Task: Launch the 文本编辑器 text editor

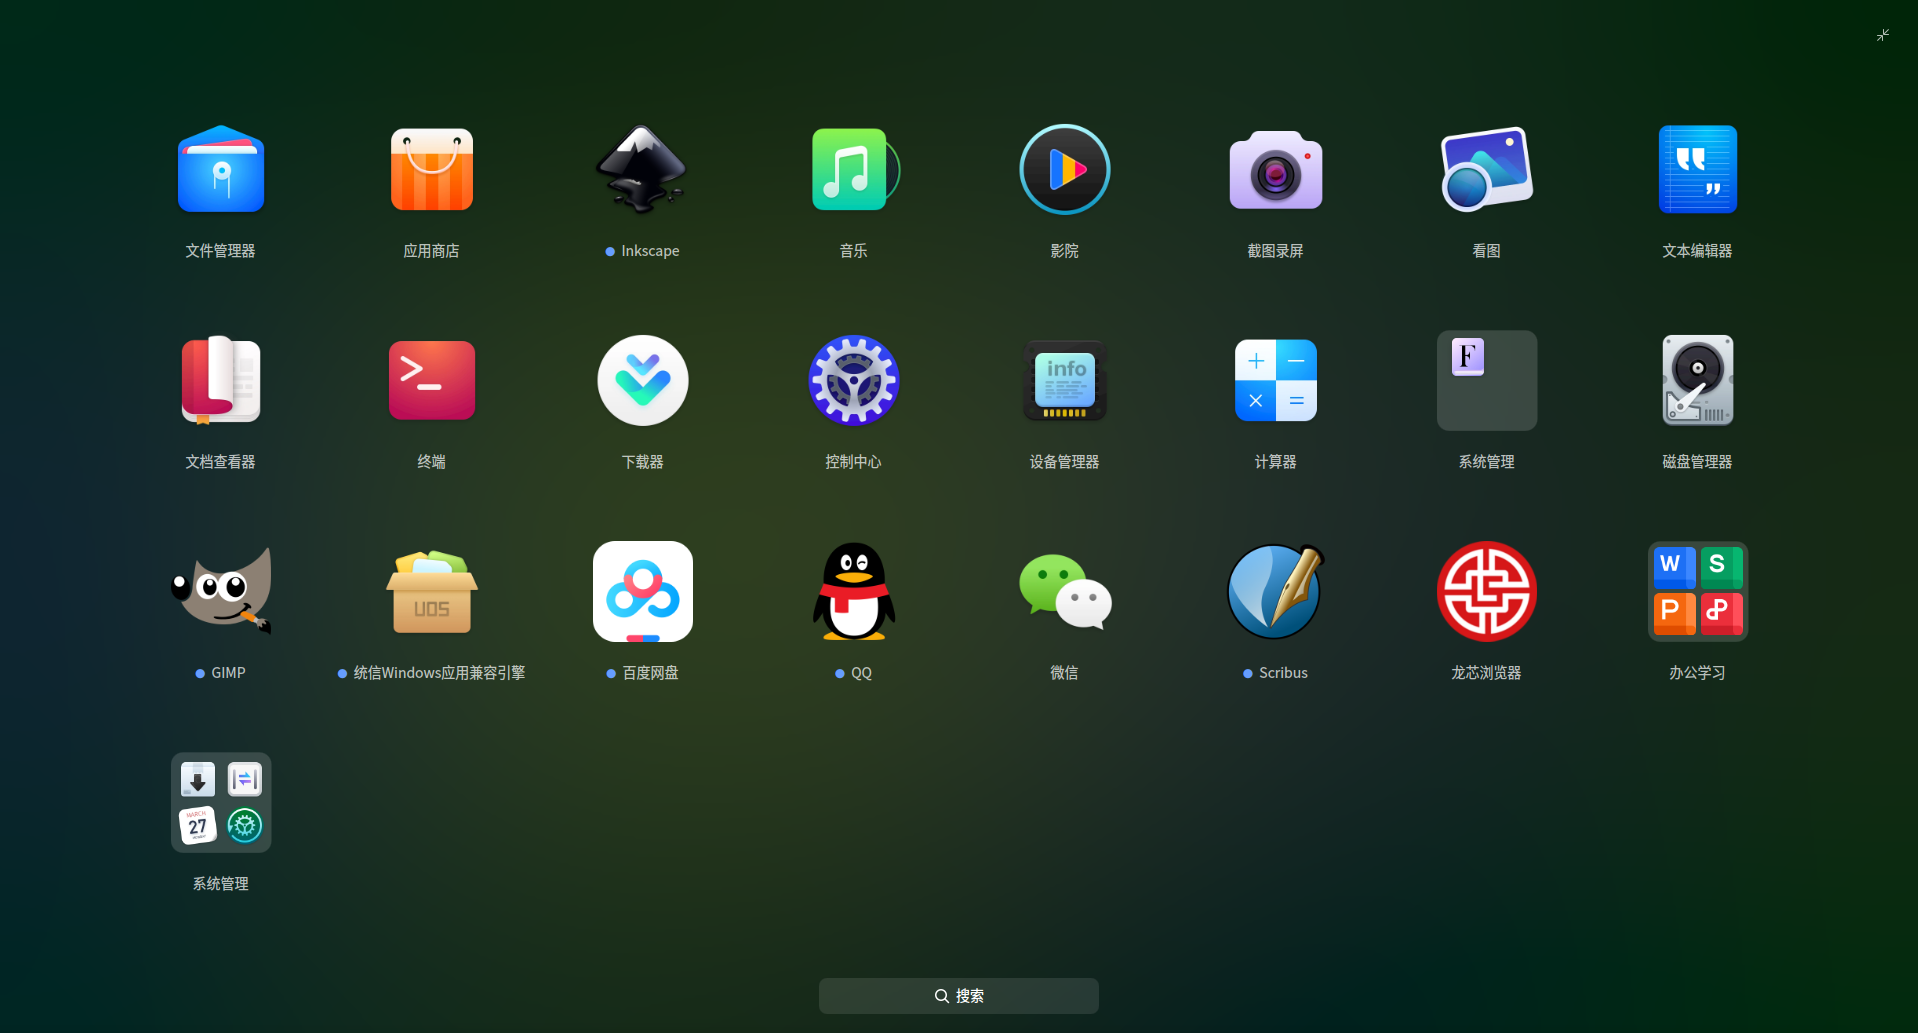Action: pyautogui.click(x=1698, y=169)
